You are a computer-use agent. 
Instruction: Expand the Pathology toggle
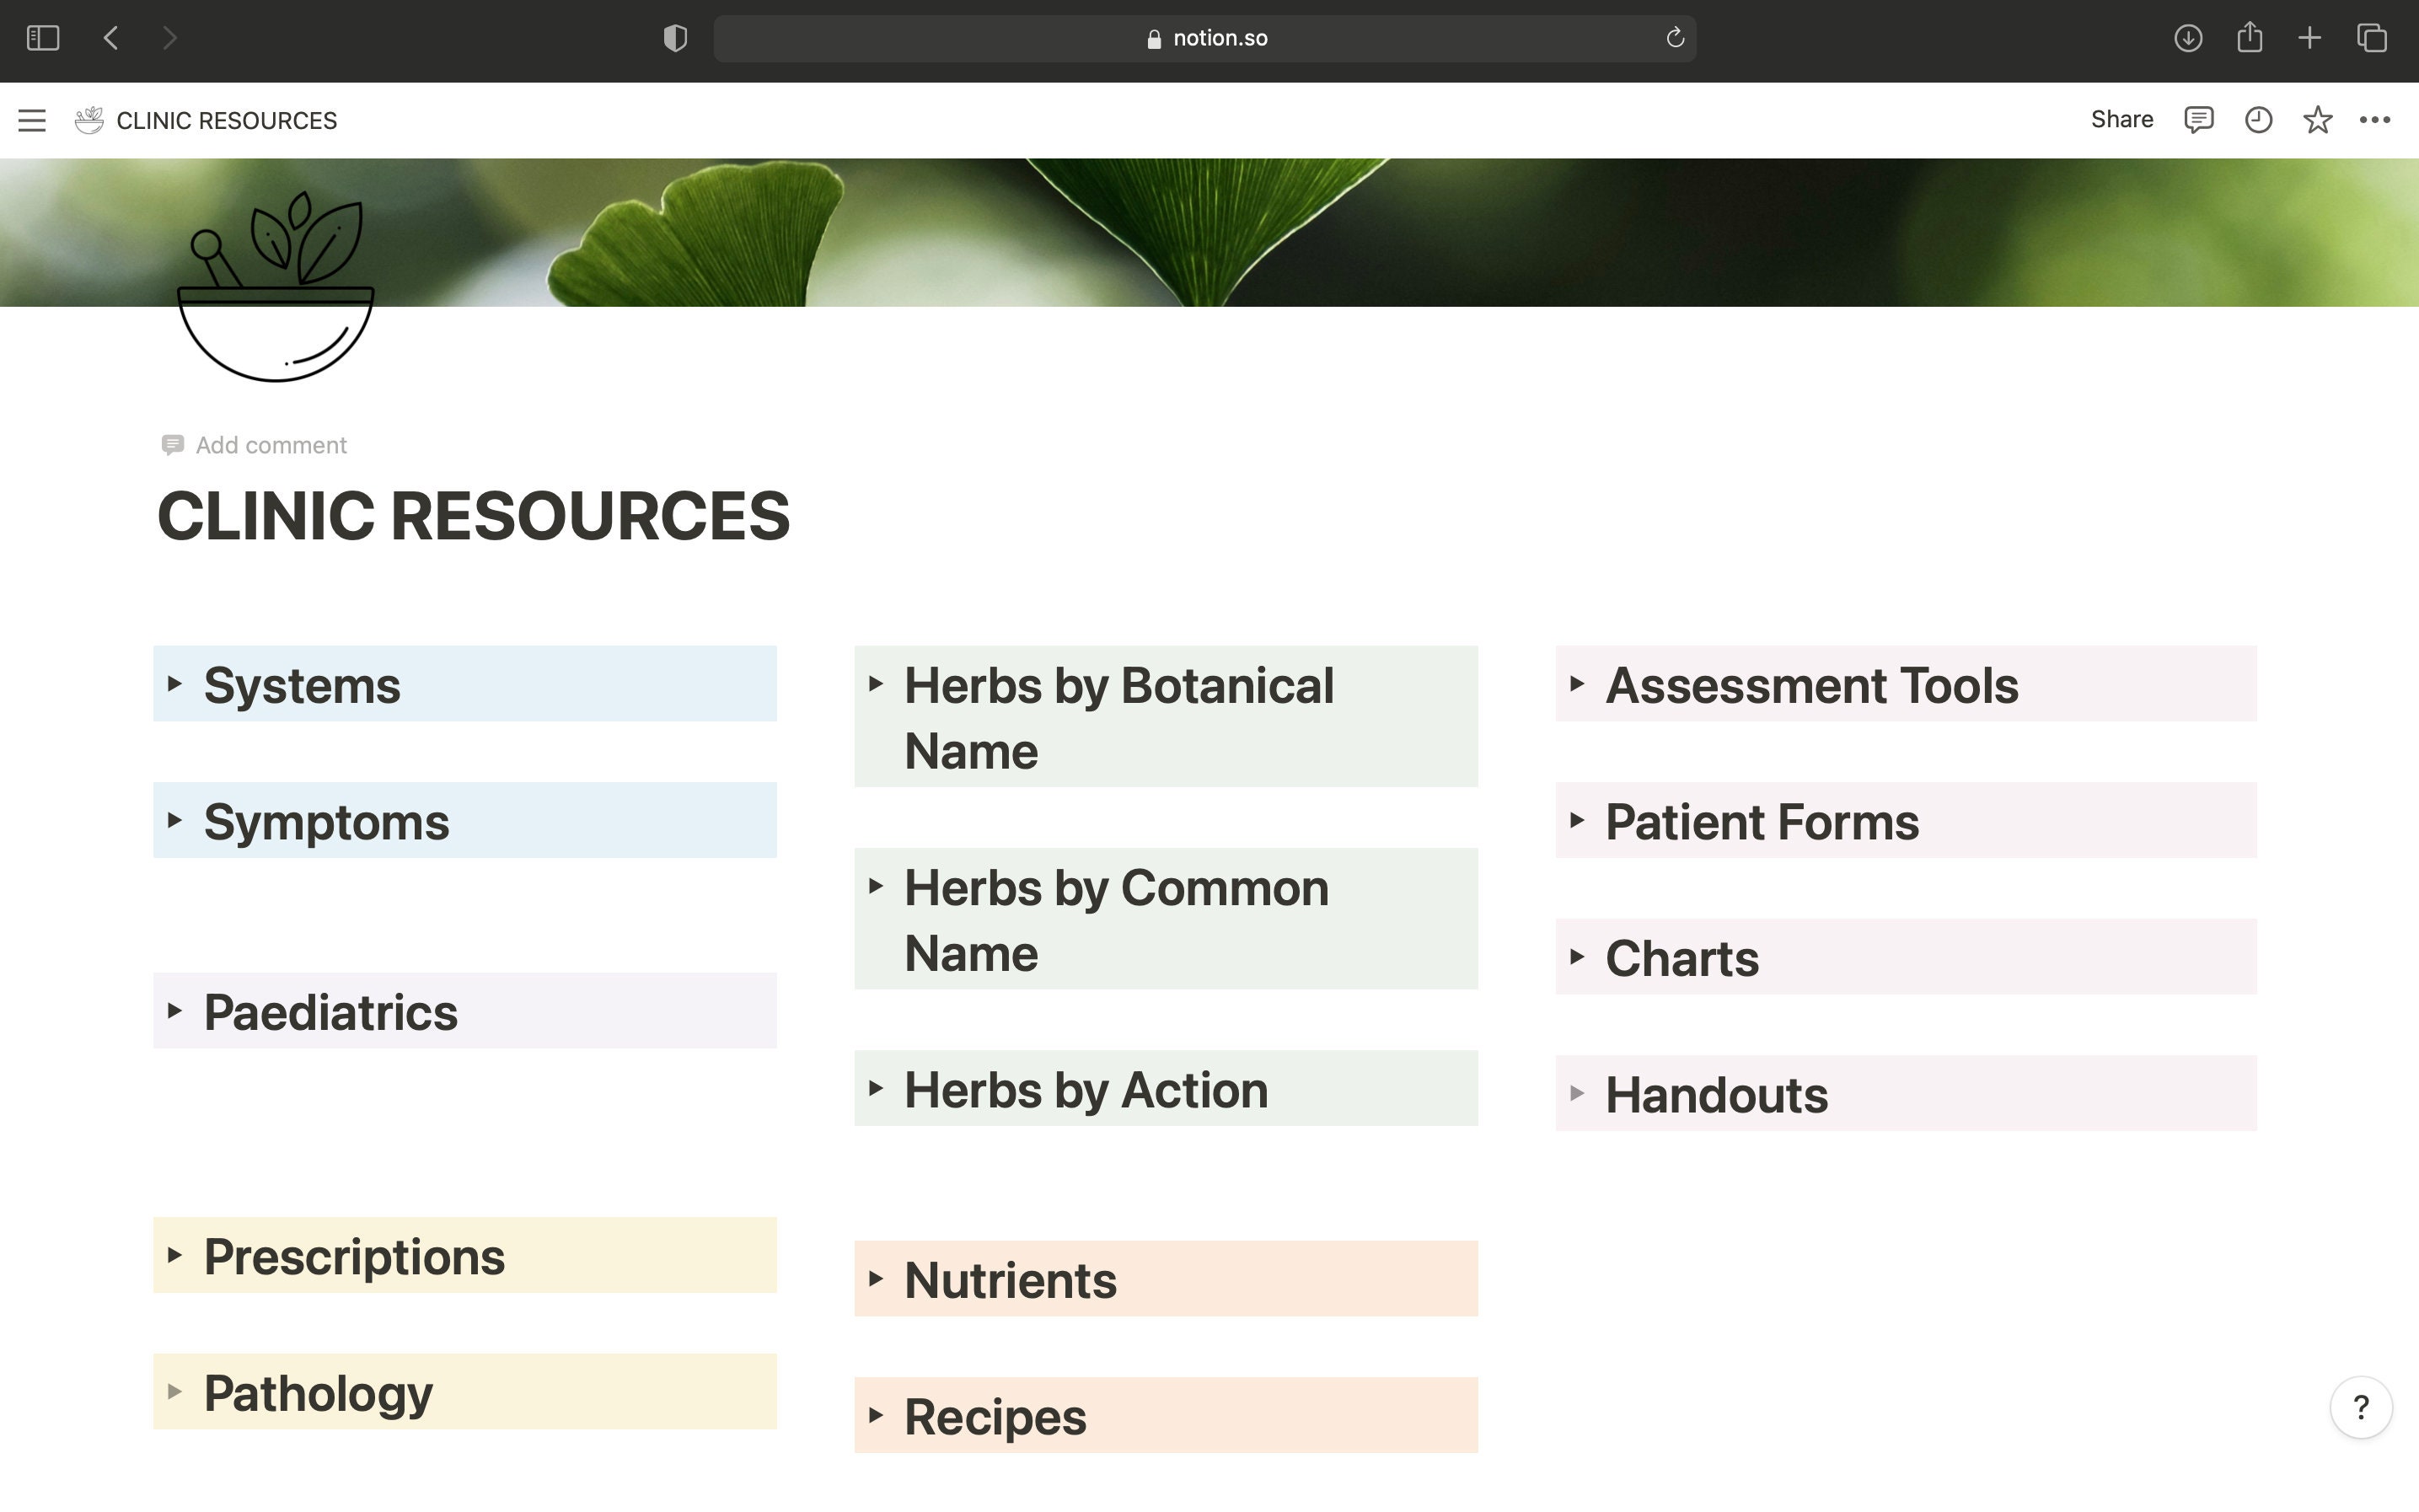175,1392
